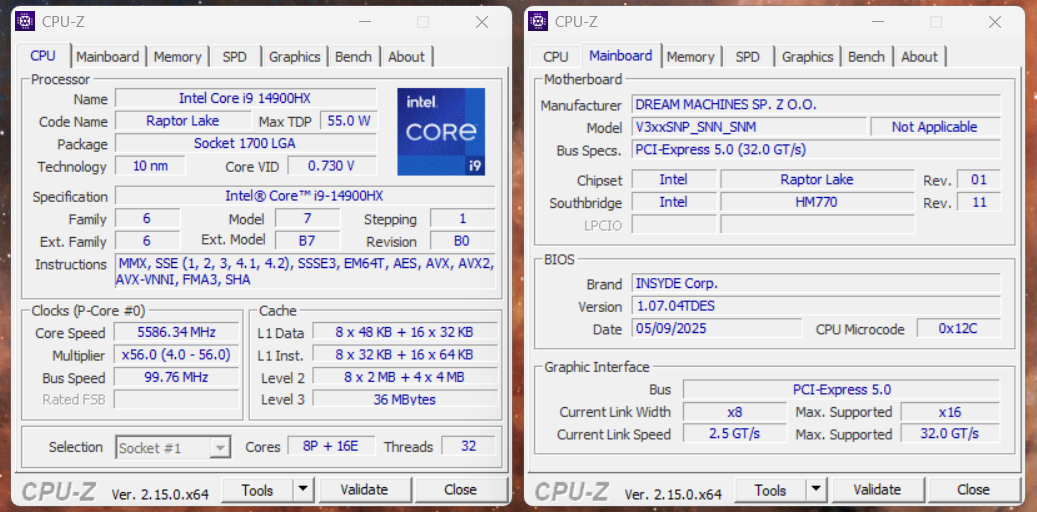Click the Ext. Model value 'B7'
Image resolution: width=1037 pixels, height=512 pixels.
click(308, 240)
